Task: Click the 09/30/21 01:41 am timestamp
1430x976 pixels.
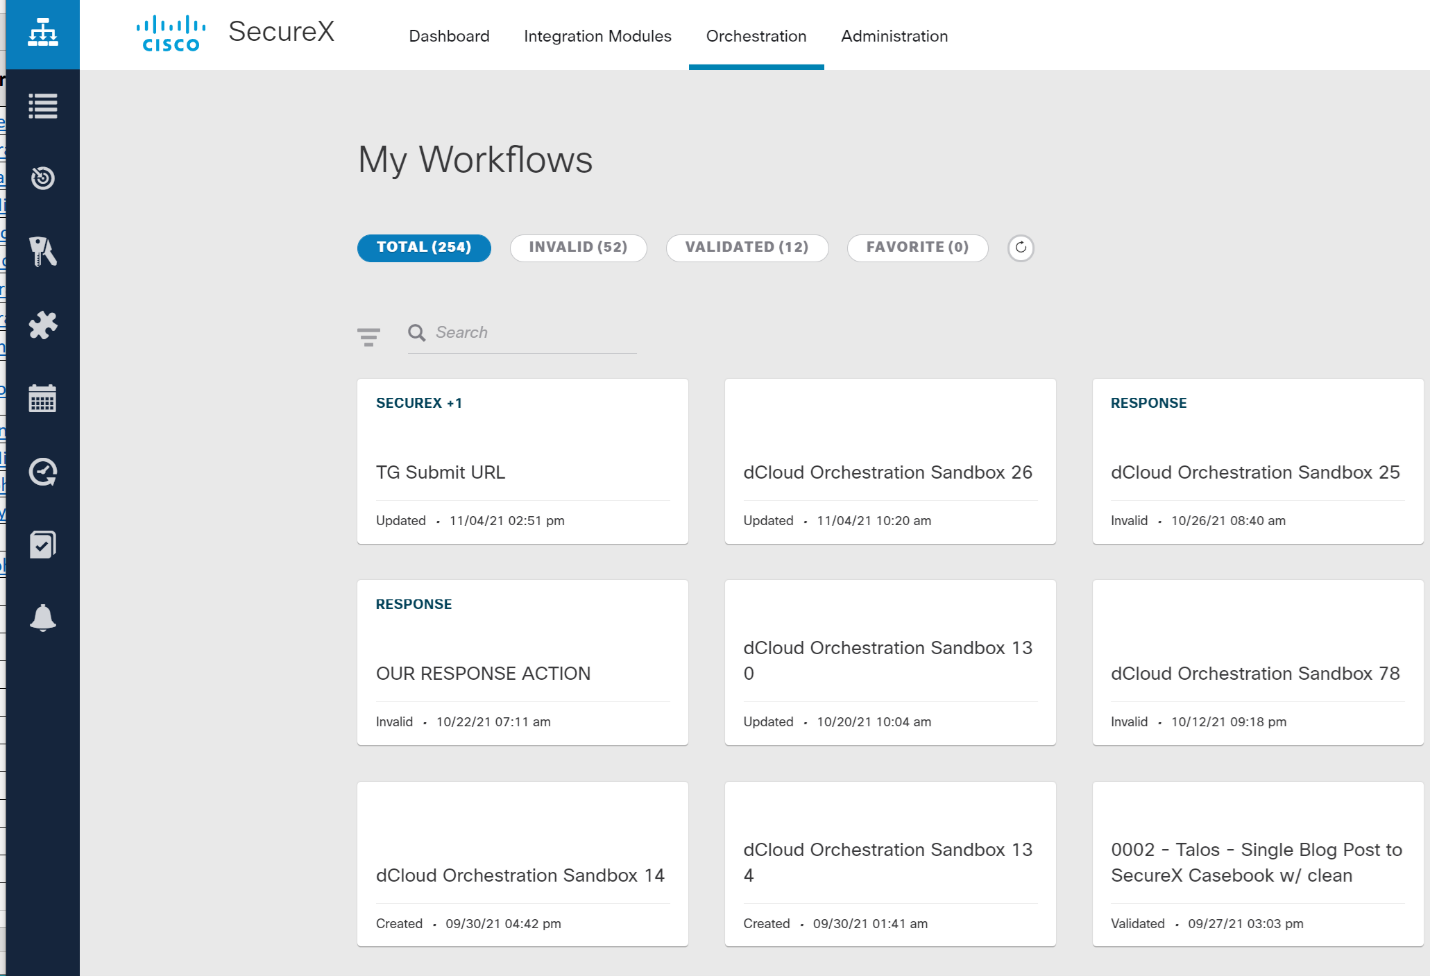Action: 870,924
